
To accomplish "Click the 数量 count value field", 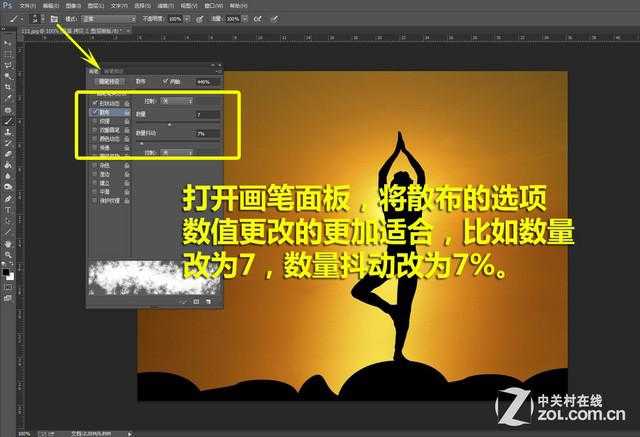I will (x=206, y=115).
